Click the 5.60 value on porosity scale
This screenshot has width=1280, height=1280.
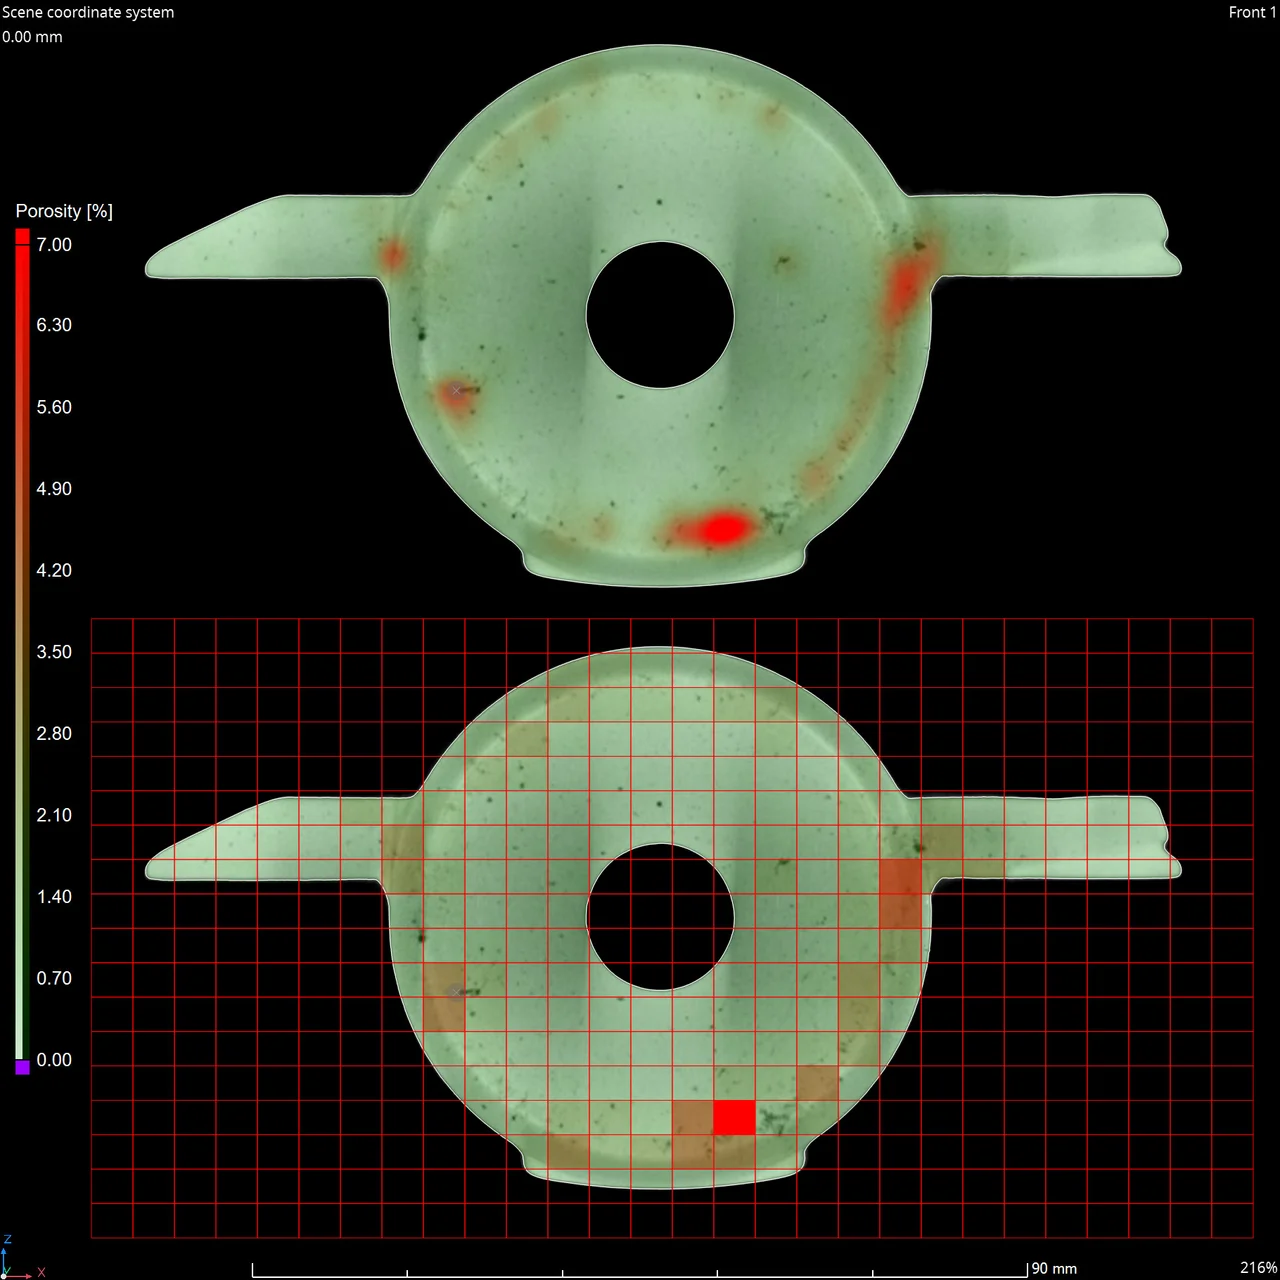54,407
